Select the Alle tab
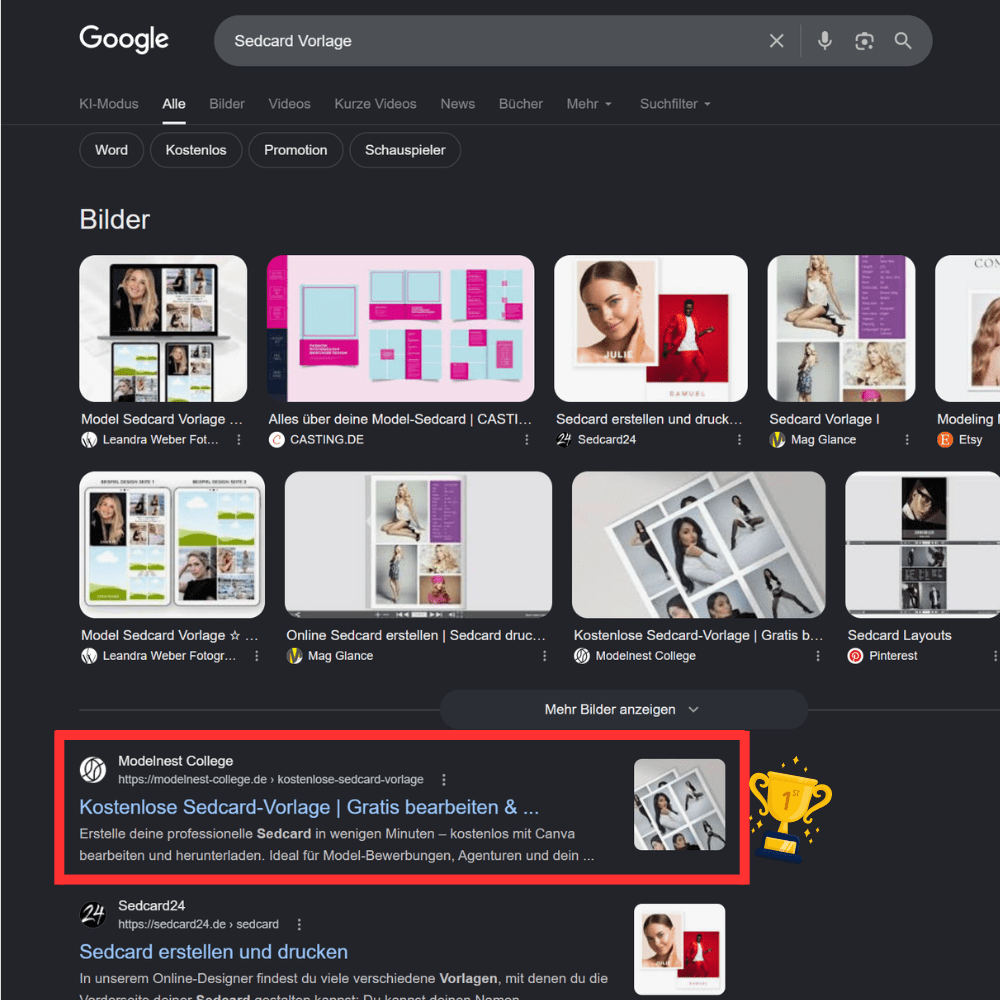 [173, 103]
